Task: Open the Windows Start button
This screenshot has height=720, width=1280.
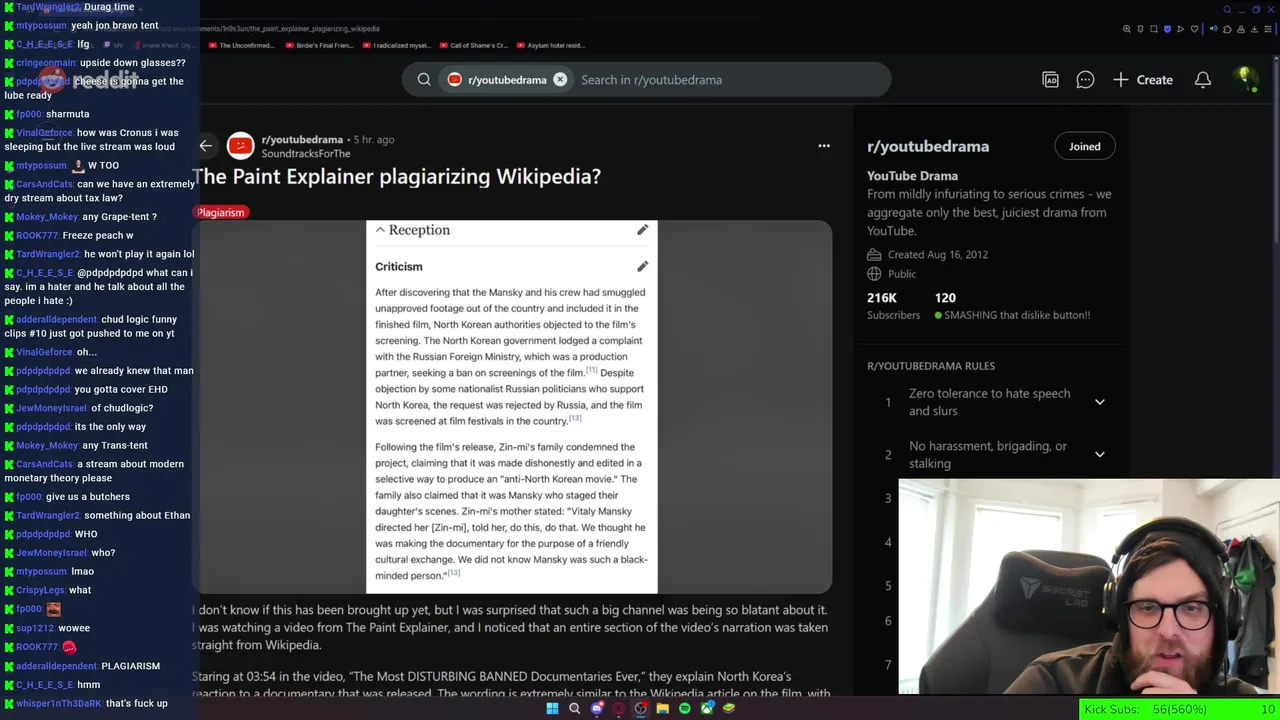Action: pyautogui.click(x=552, y=709)
